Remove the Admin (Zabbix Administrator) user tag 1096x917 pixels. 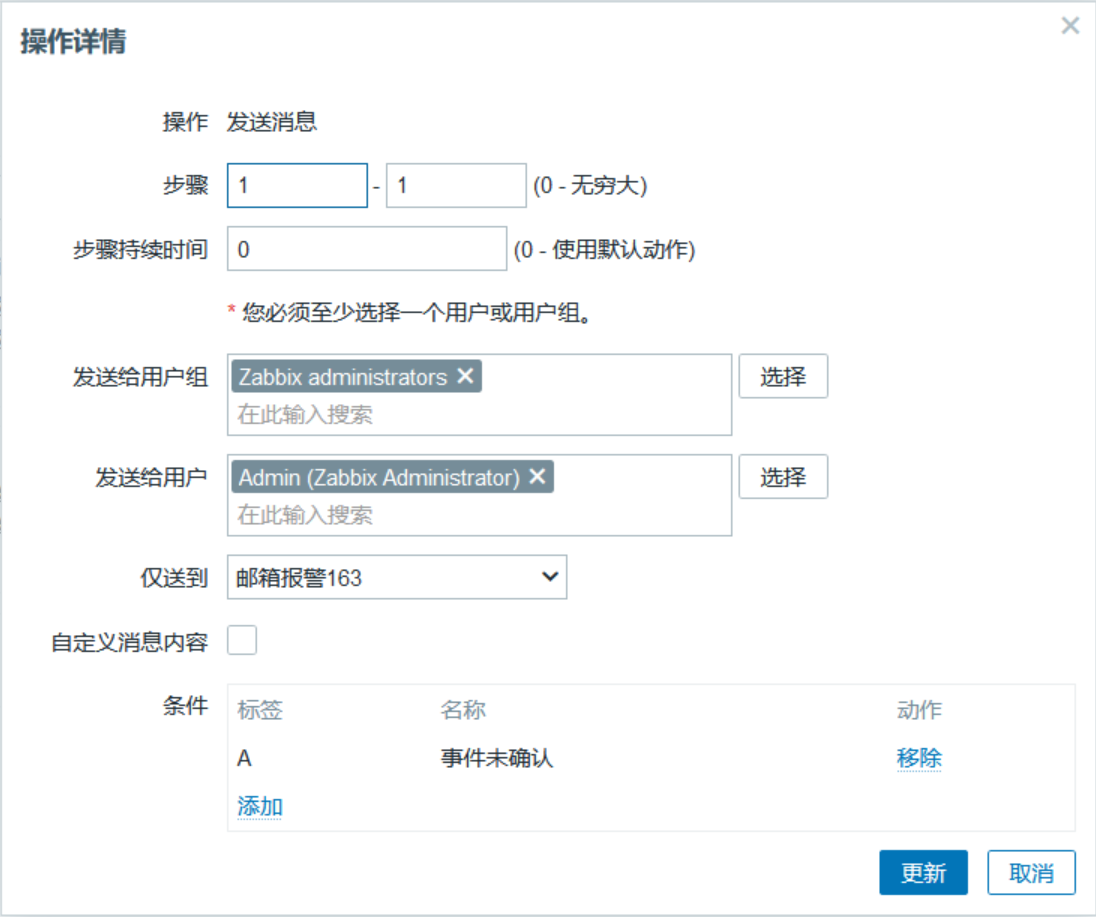538,477
